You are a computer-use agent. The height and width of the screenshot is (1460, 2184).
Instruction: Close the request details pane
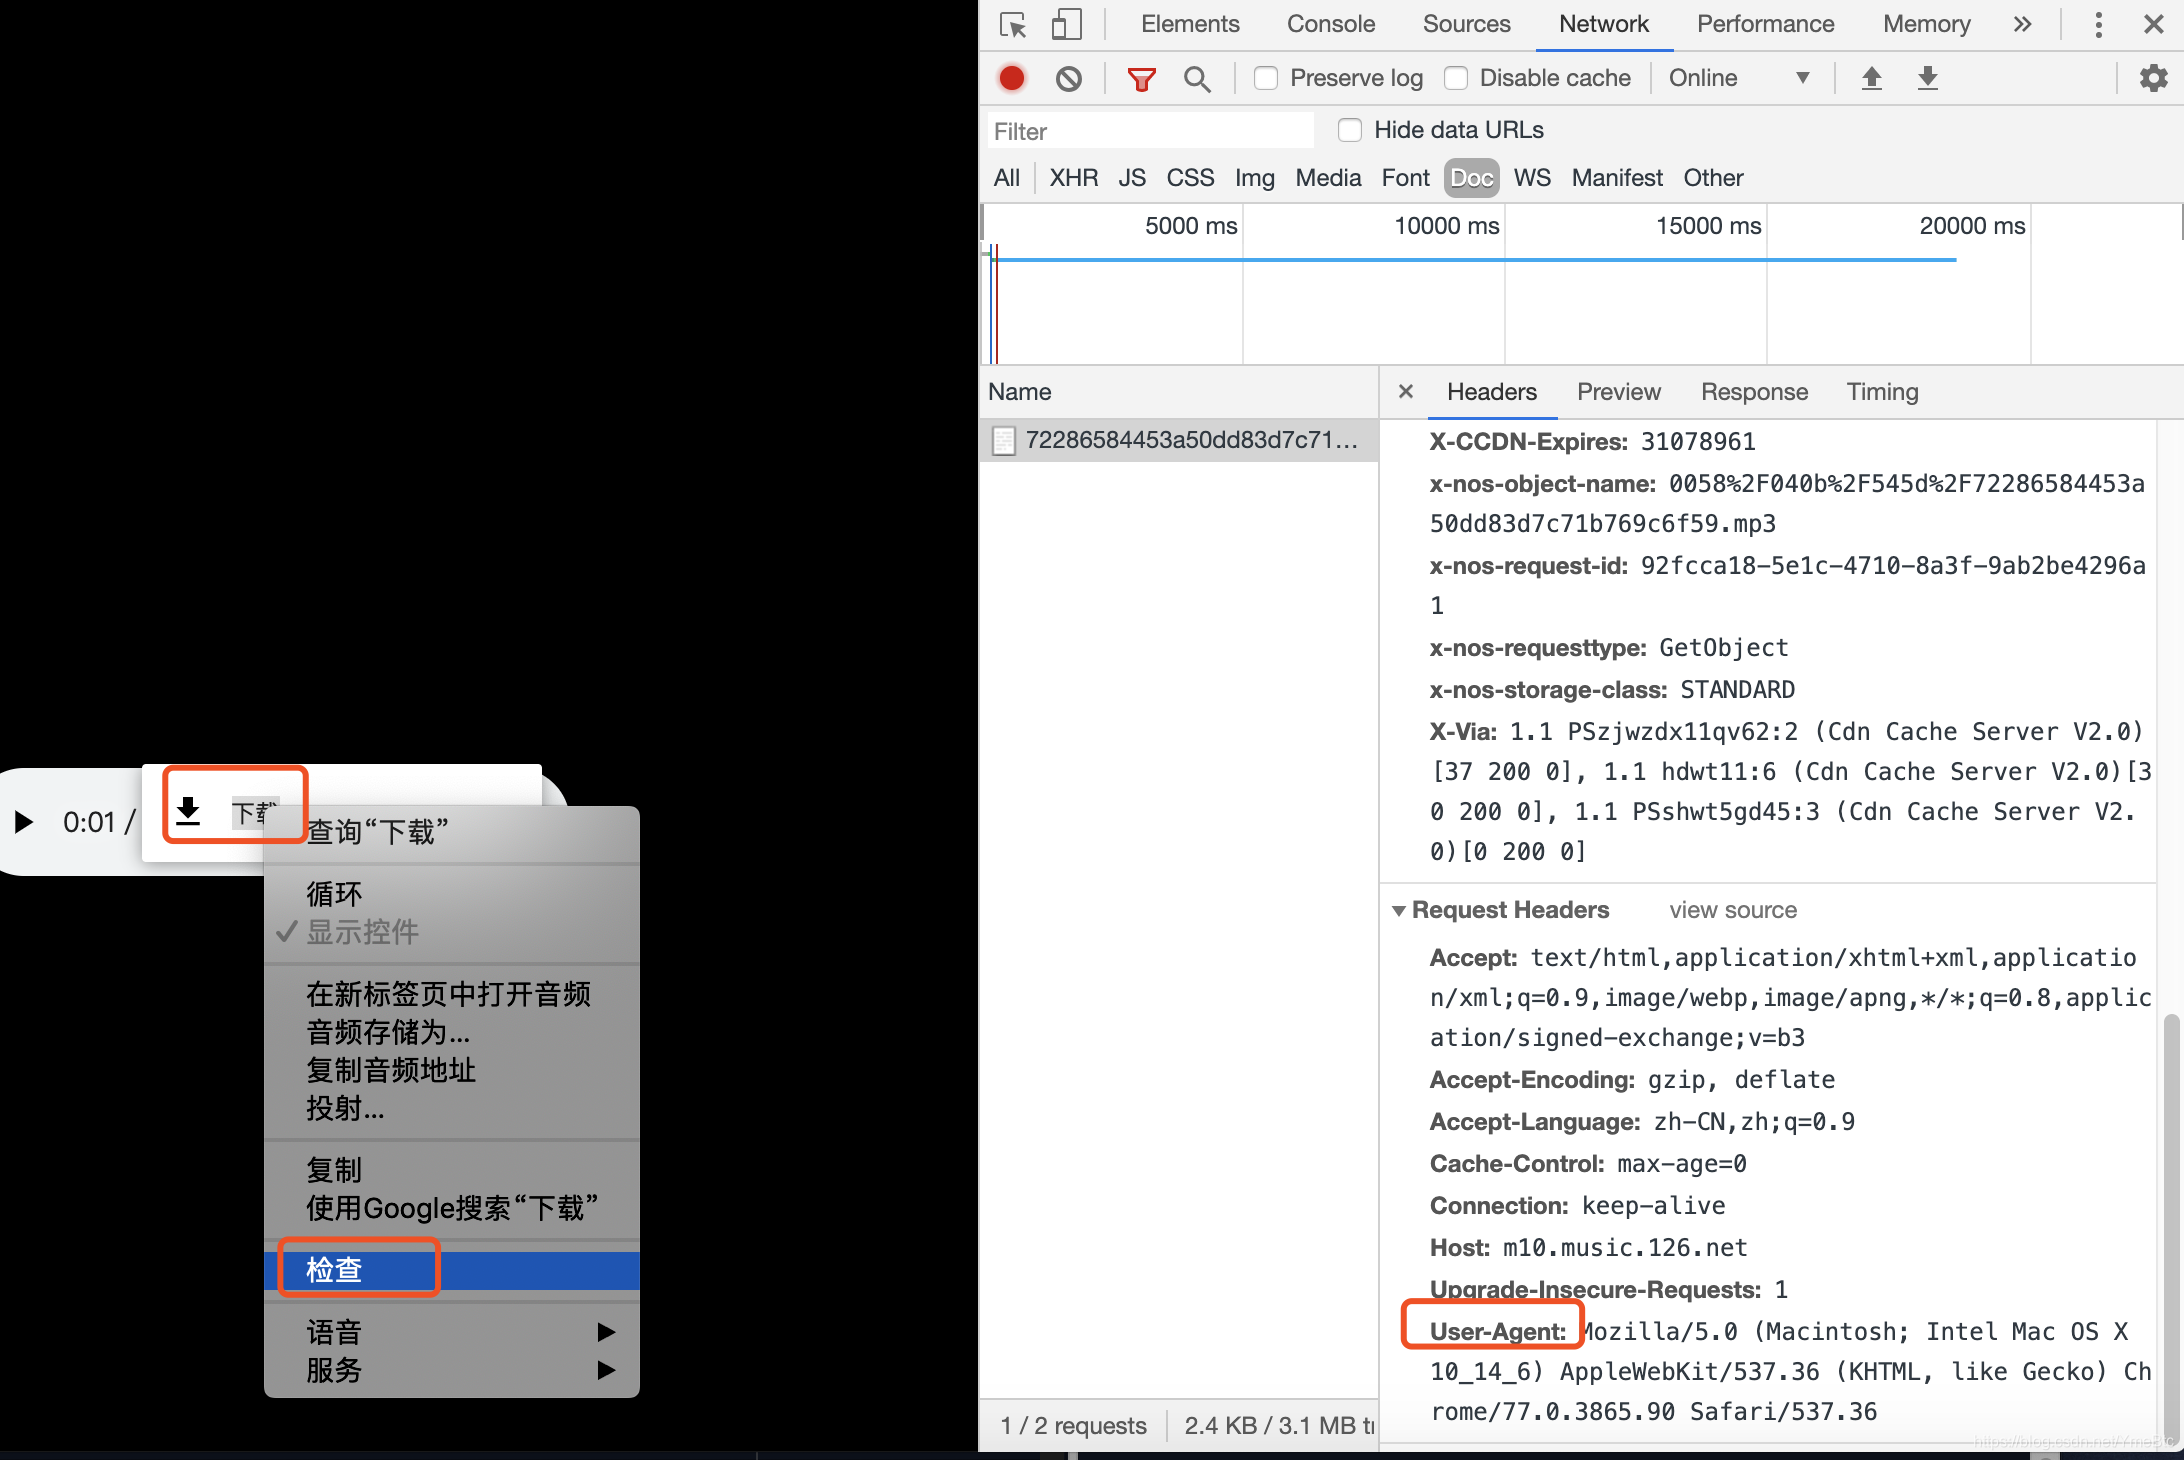(1405, 391)
